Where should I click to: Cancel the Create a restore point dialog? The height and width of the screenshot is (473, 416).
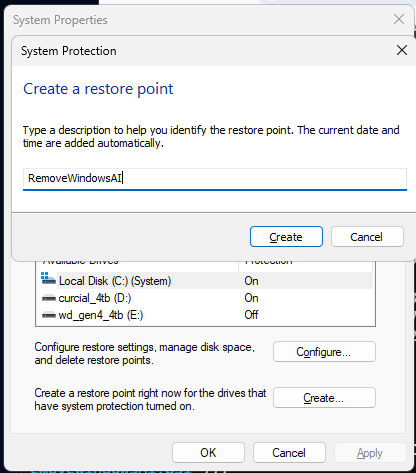point(367,237)
